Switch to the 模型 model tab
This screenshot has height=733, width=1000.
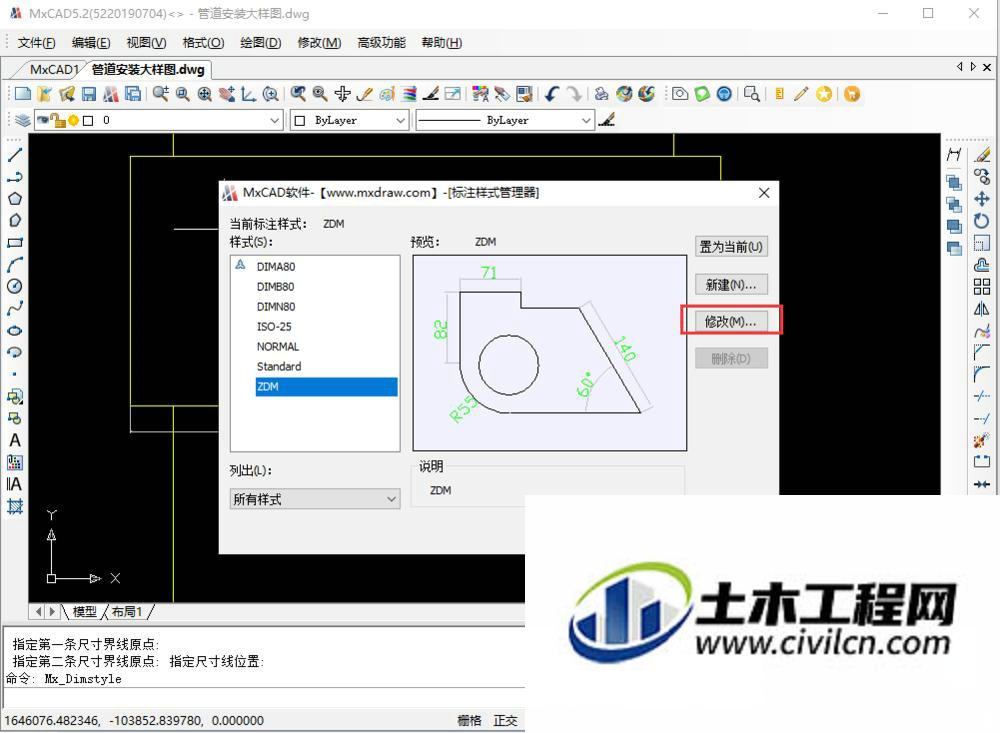tap(85, 612)
